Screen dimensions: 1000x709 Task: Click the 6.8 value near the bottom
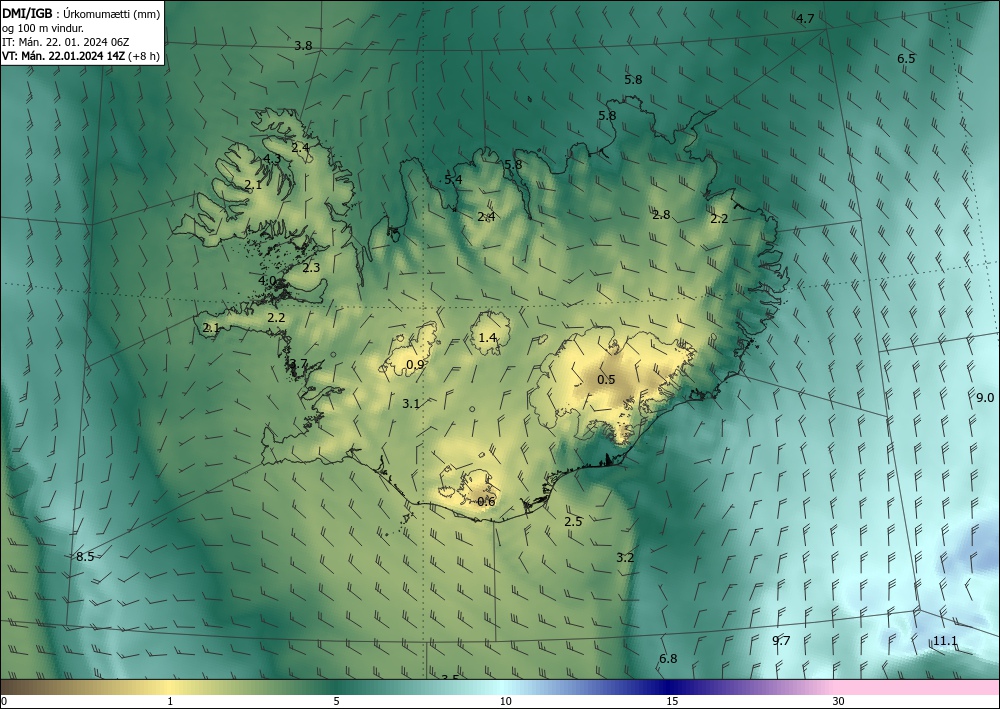click(x=668, y=659)
